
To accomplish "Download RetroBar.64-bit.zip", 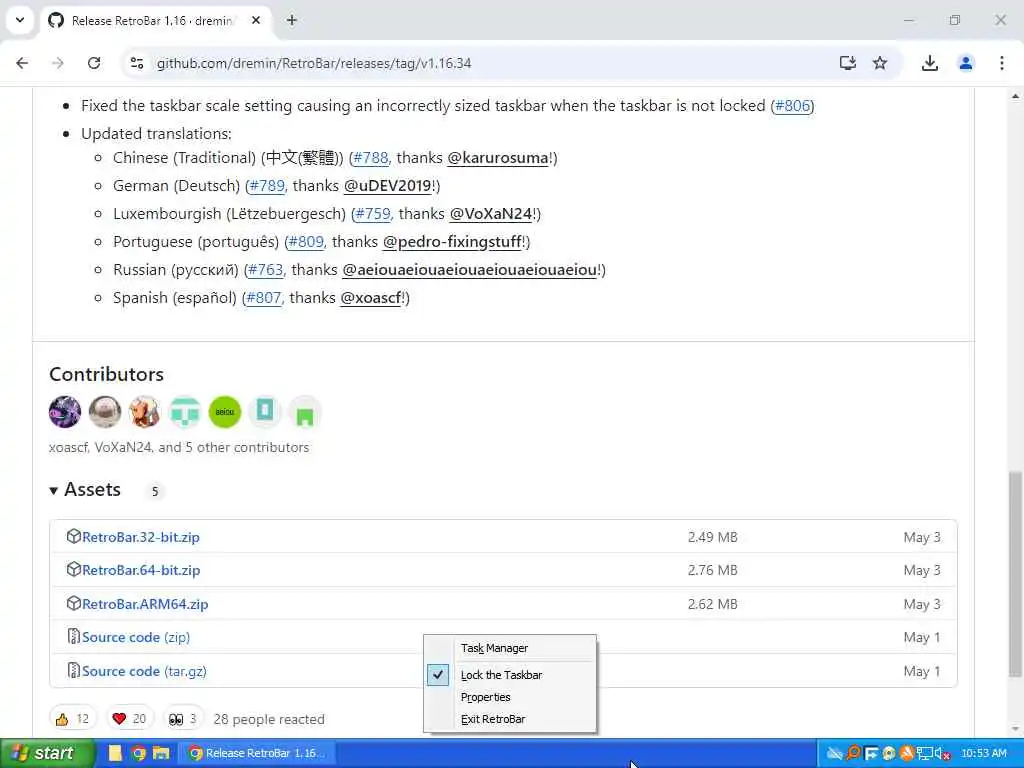I will tap(141, 570).
